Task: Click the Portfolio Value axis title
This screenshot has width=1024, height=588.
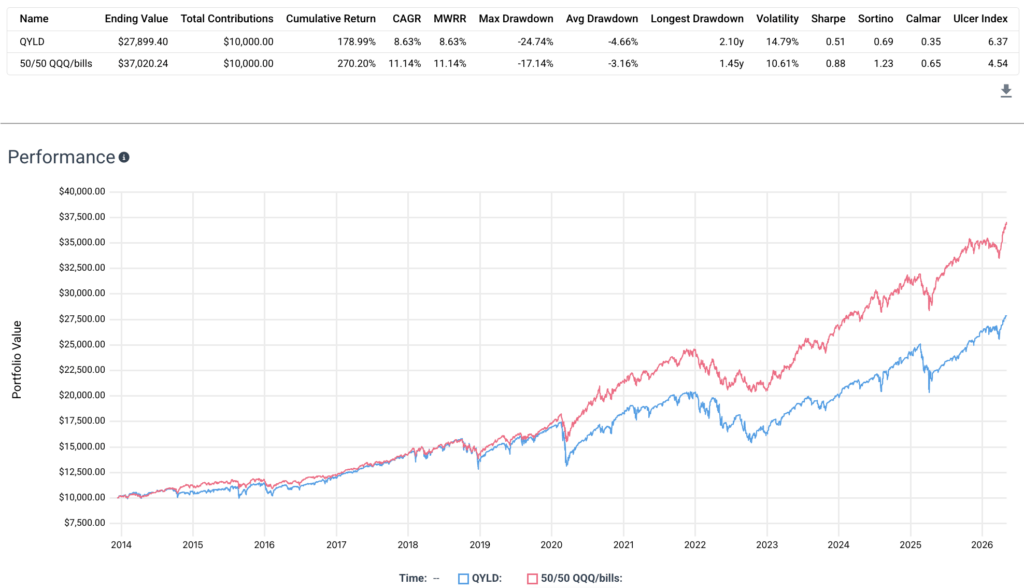Action: (17, 360)
